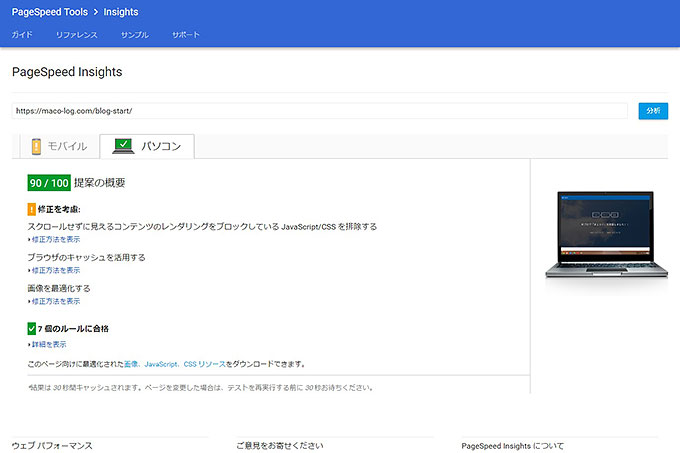
Task: Click the orange warning icon
Action: [32, 209]
